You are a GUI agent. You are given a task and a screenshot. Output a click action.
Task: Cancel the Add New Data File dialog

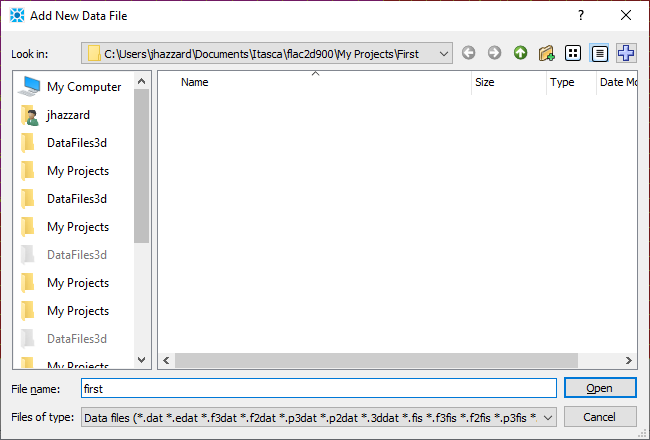pos(600,416)
